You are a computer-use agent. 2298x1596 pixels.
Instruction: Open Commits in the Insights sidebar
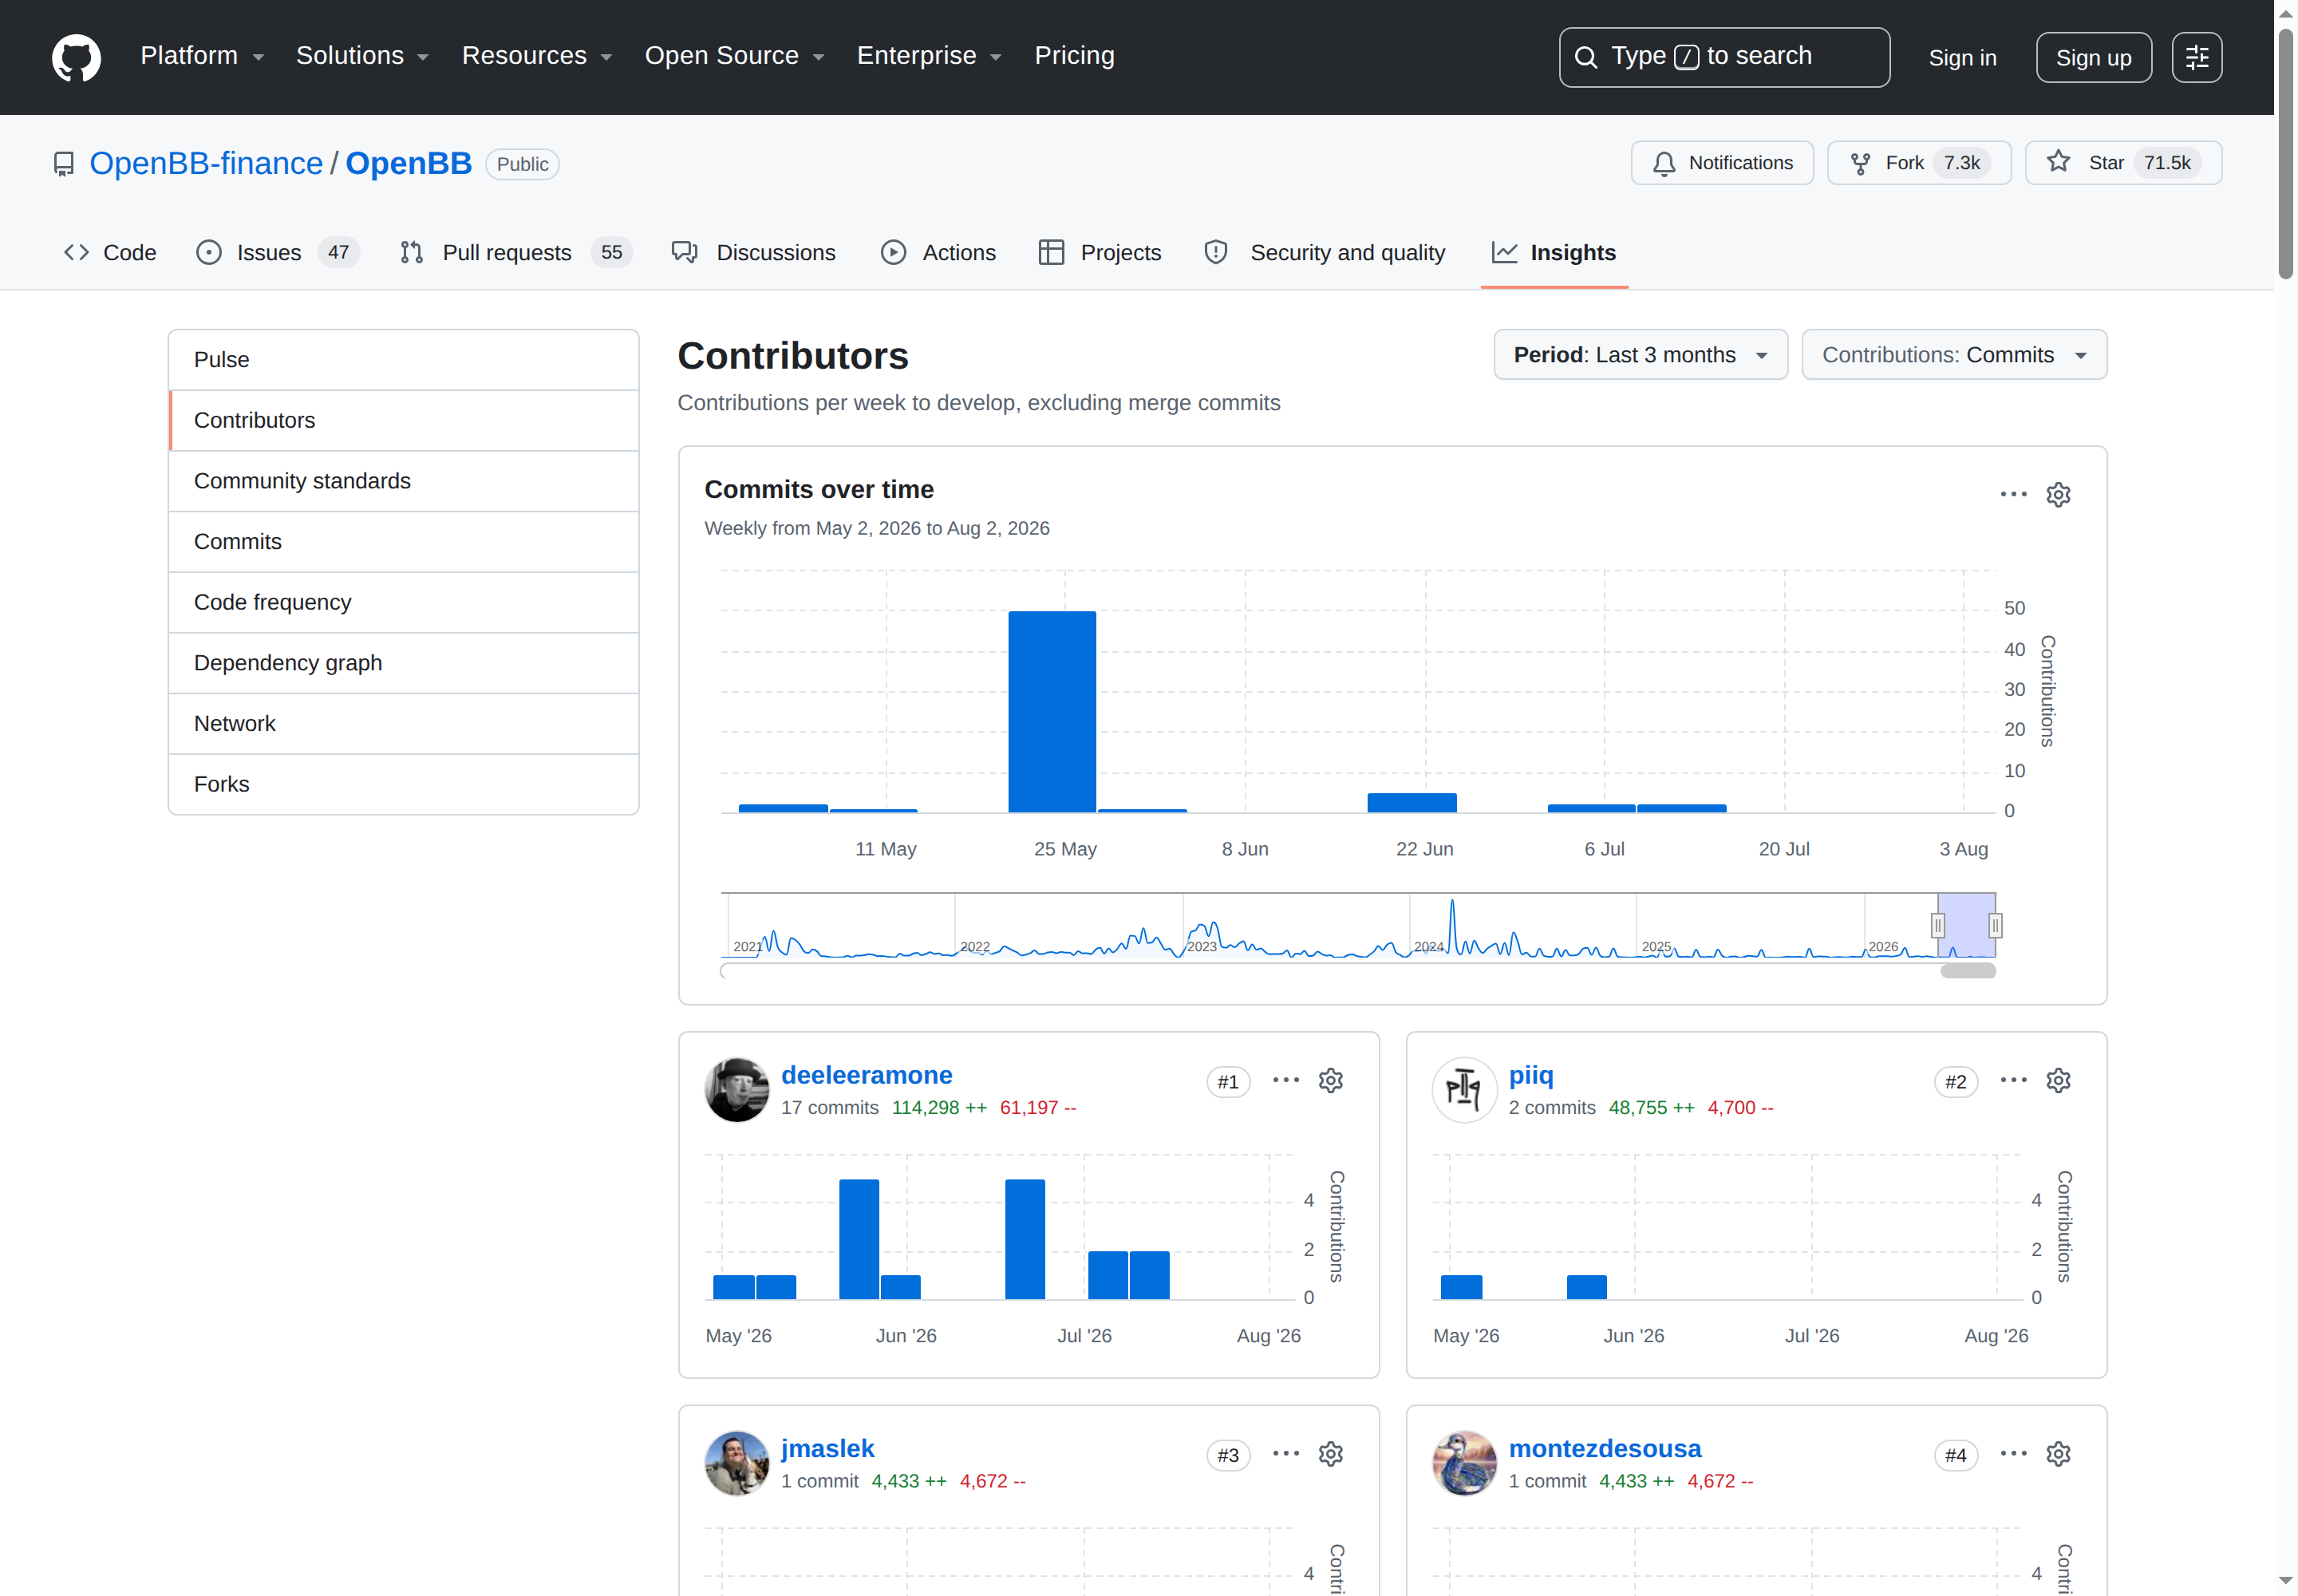(x=404, y=542)
